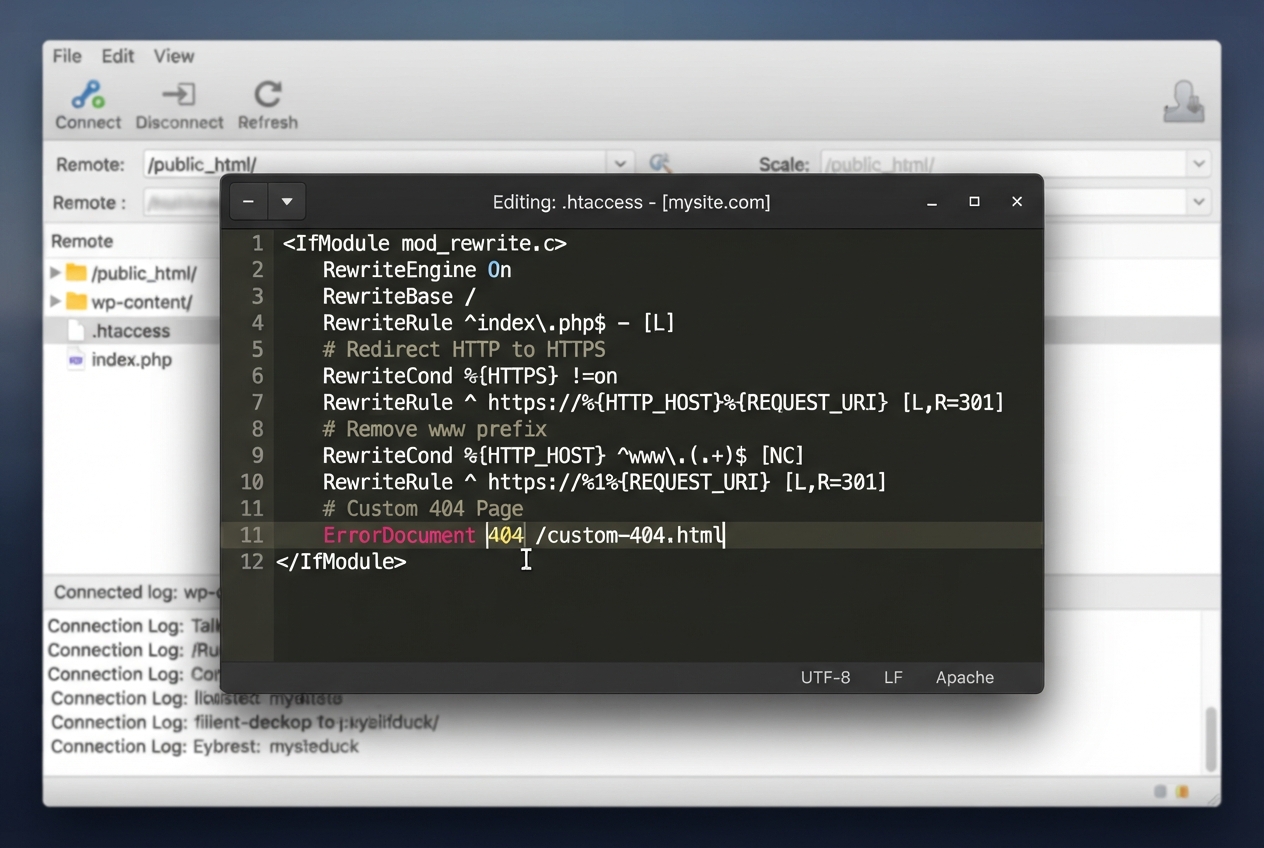The height and width of the screenshot is (848, 1264).
Task: Click the highlighted '404' in editor
Action: click(x=506, y=535)
